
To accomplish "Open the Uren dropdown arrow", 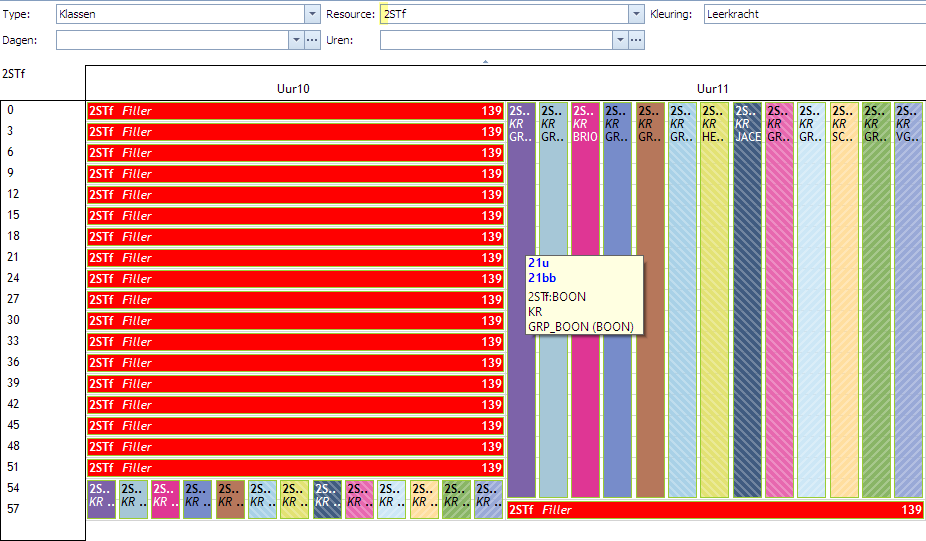I will click(x=620, y=40).
